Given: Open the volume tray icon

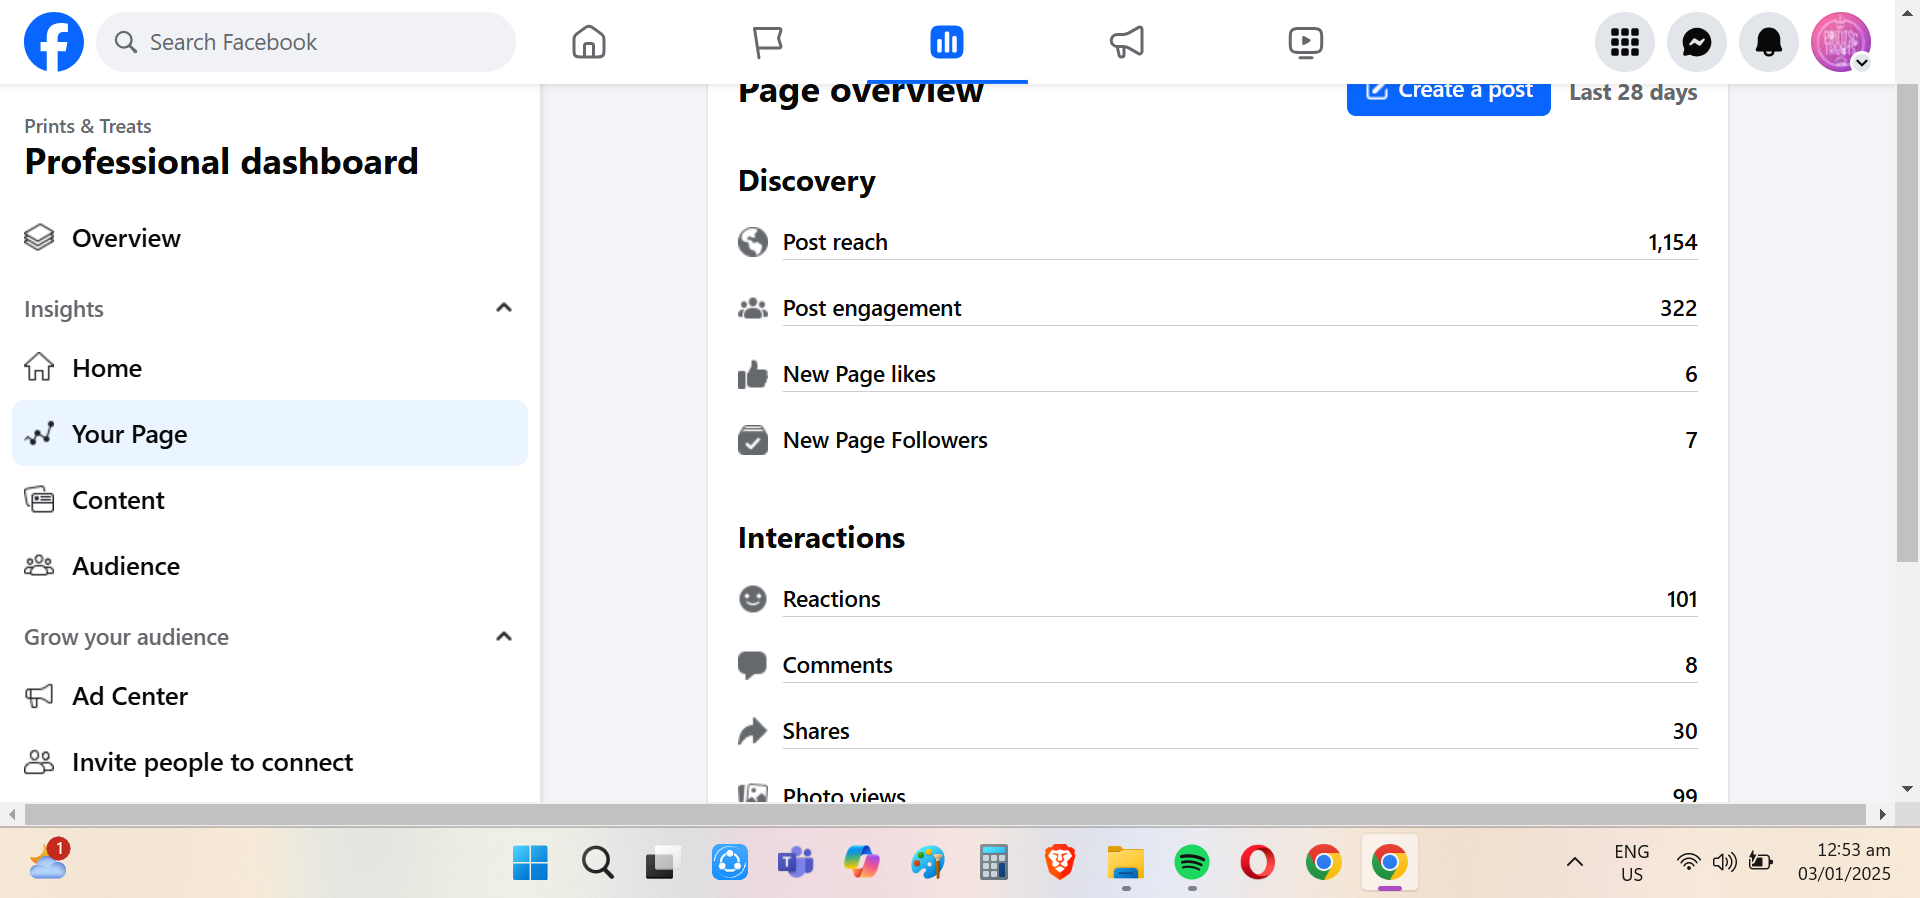Looking at the screenshot, I should (1724, 862).
